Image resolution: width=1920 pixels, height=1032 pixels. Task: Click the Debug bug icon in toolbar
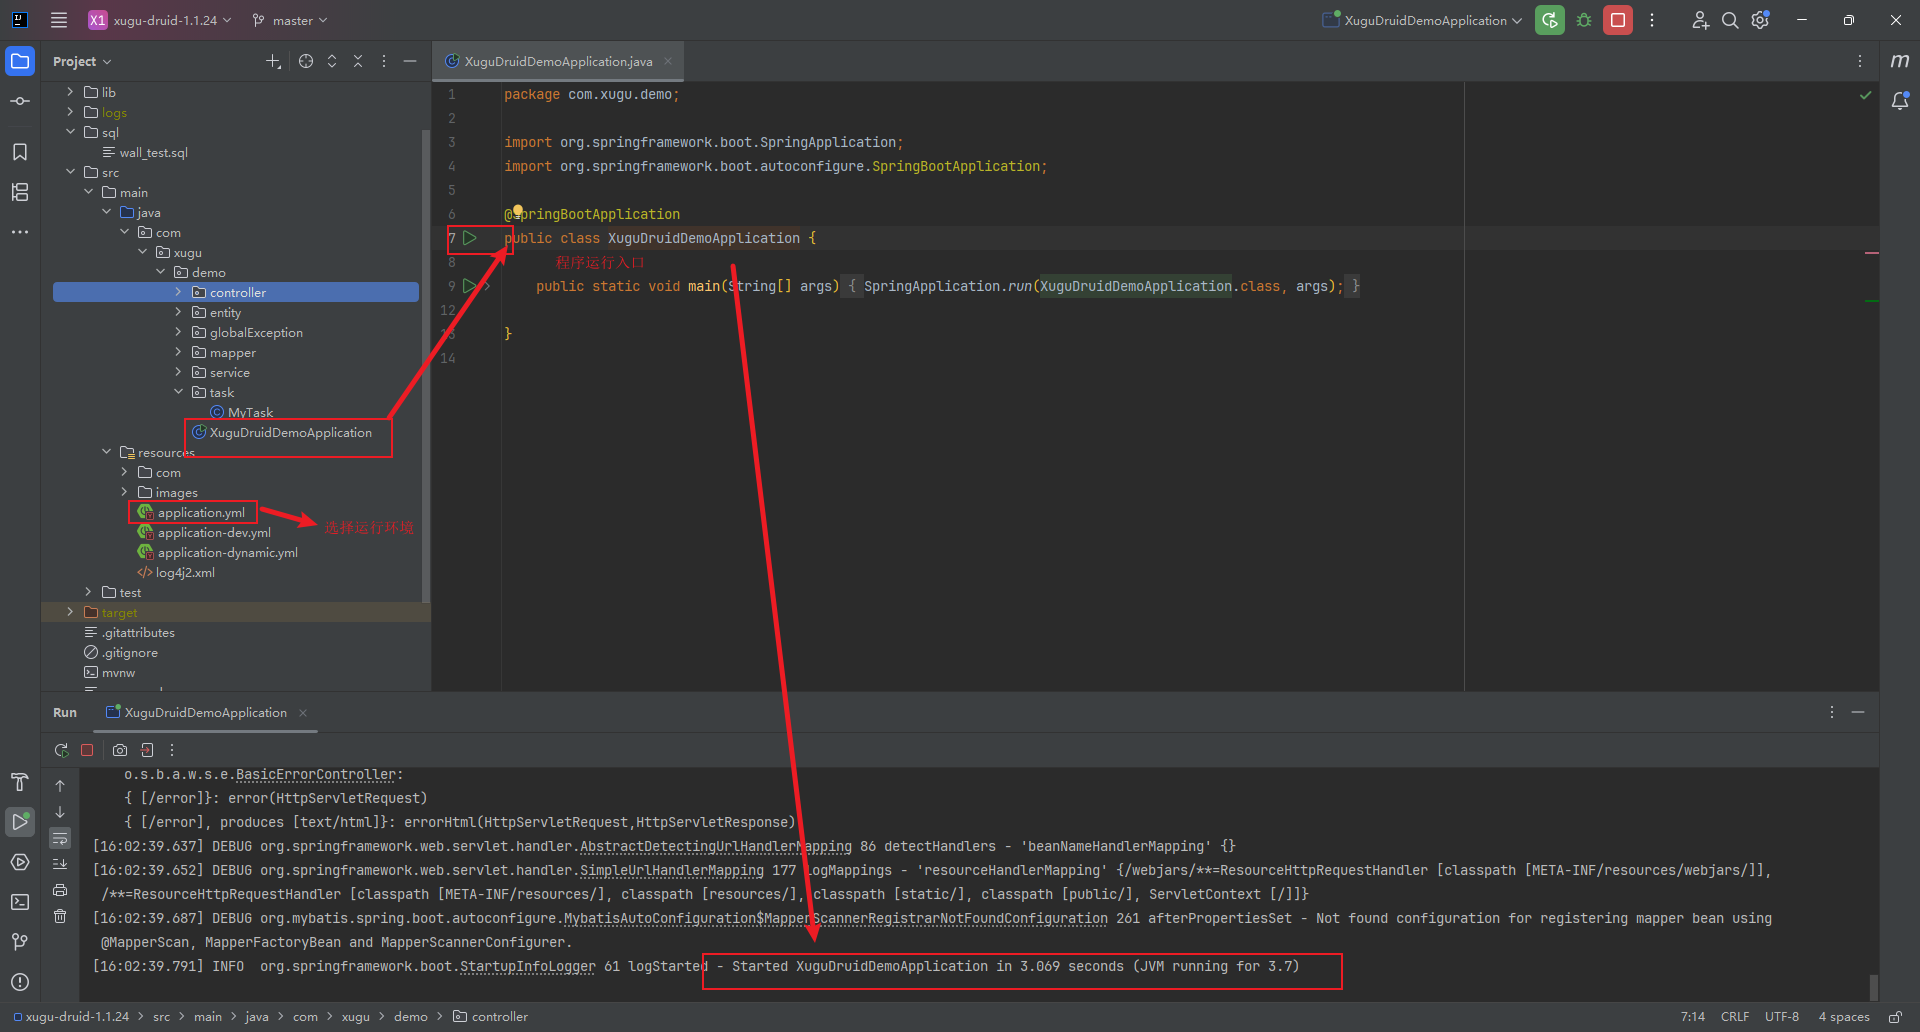tap(1584, 20)
